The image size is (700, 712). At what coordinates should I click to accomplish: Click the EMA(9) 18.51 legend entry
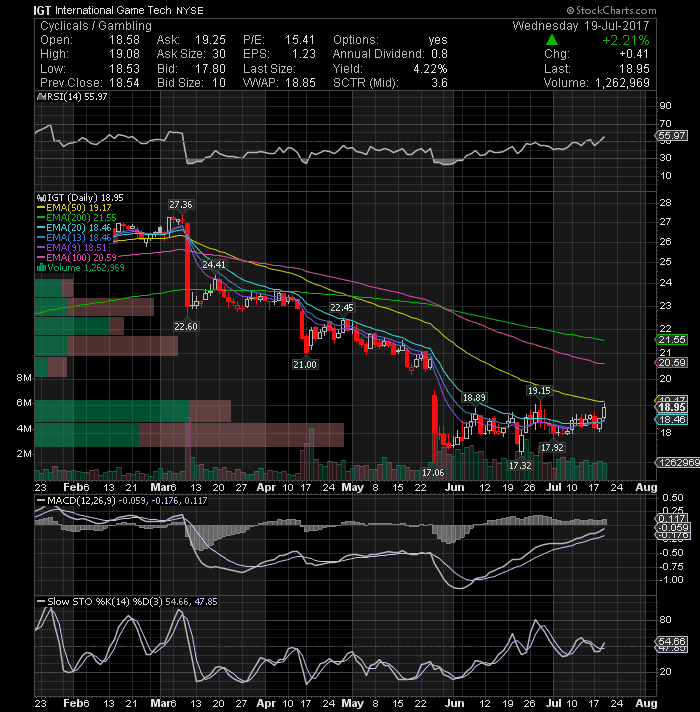(72, 247)
